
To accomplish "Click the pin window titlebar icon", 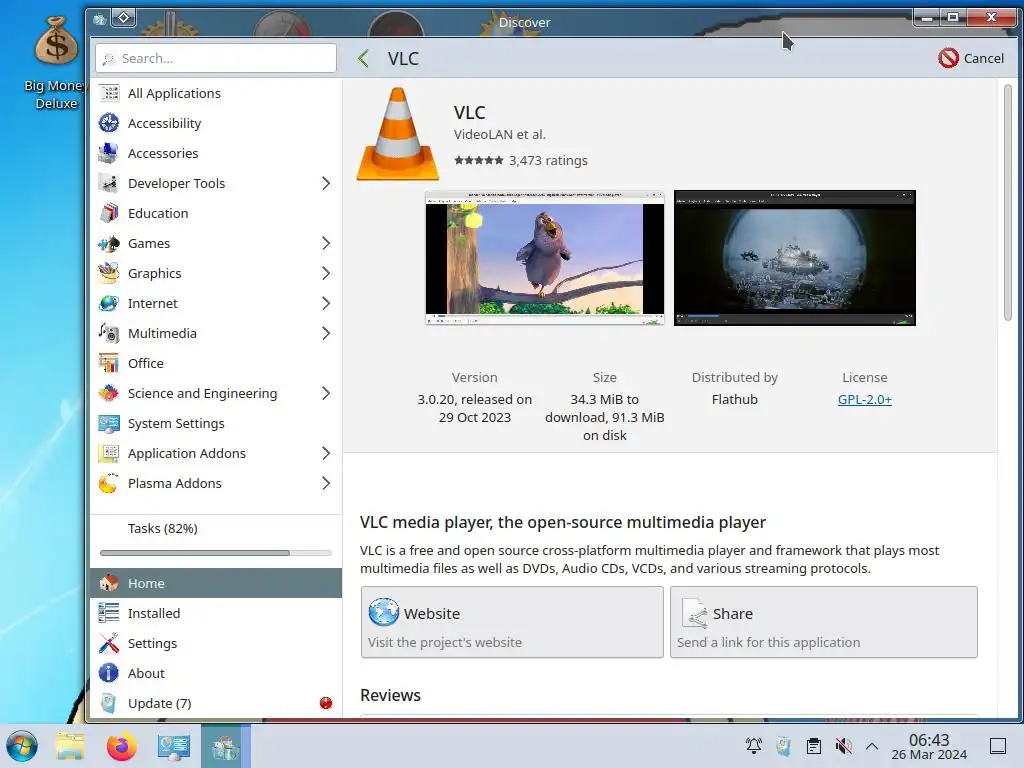I will pos(124,18).
